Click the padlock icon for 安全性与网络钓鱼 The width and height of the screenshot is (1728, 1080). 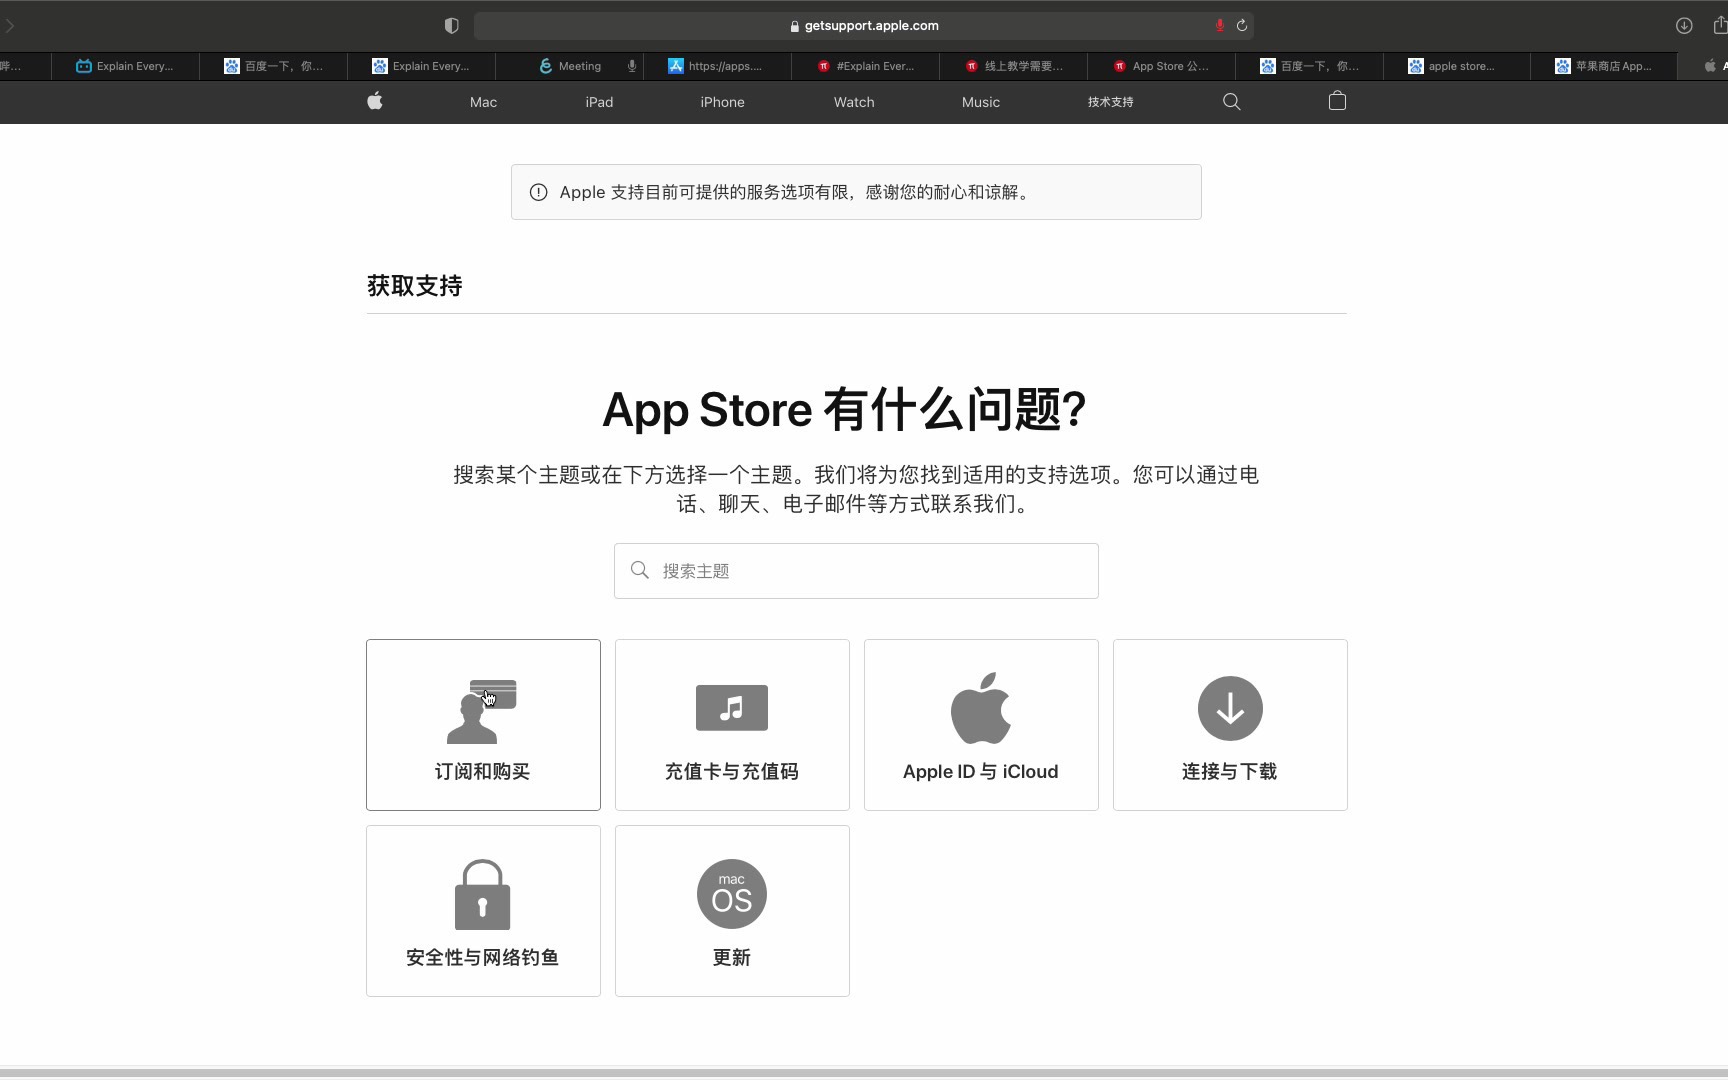coord(481,893)
